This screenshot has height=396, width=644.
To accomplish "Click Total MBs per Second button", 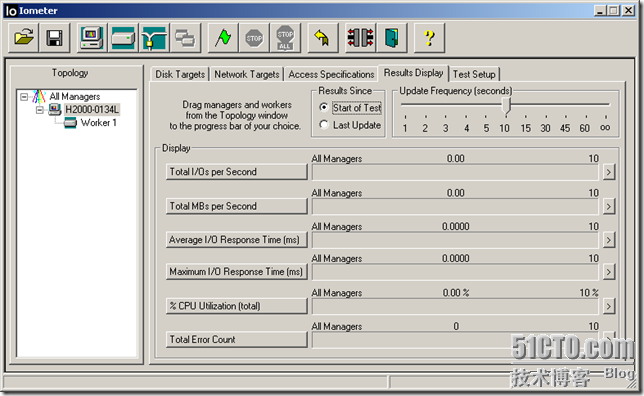I will click(237, 206).
